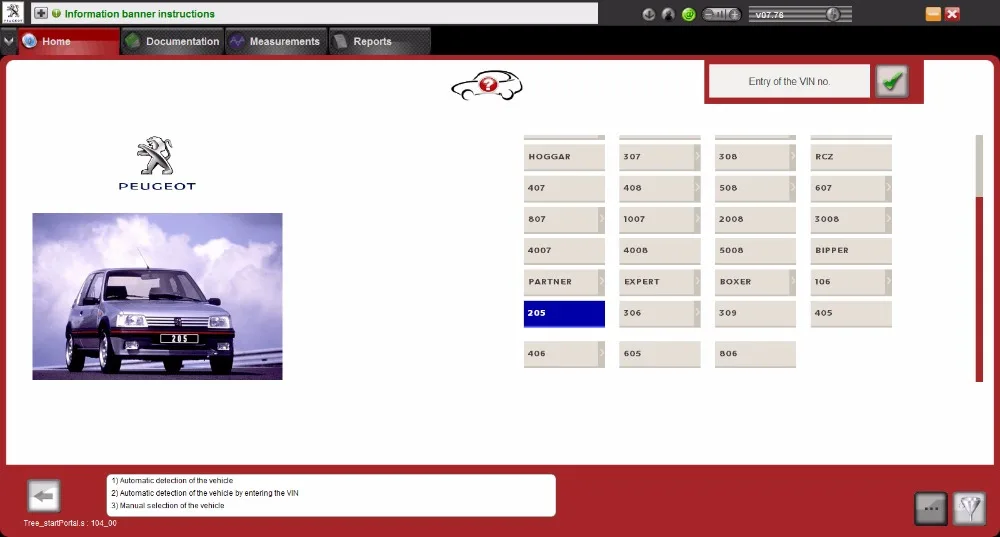Open the dropdown arrow left of Home
1000x537 pixels.
click(8, 41)
